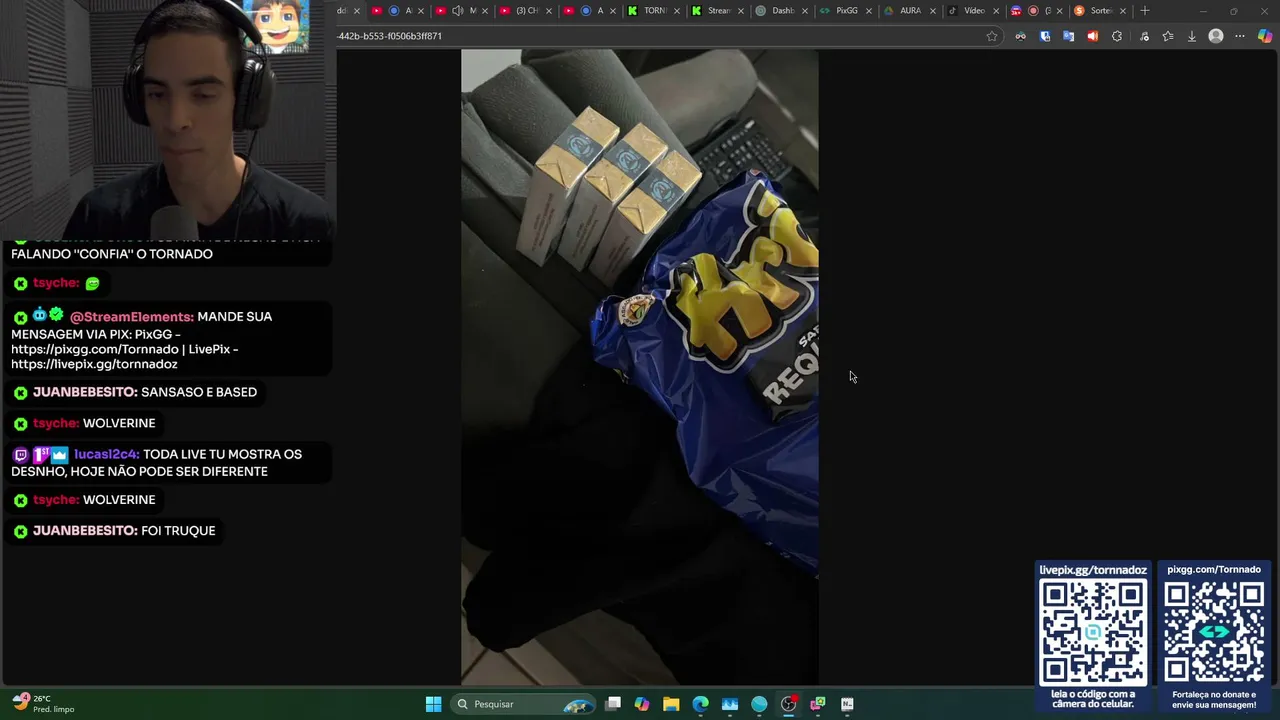Click the @StreamElements username in chat

(132, 317)
